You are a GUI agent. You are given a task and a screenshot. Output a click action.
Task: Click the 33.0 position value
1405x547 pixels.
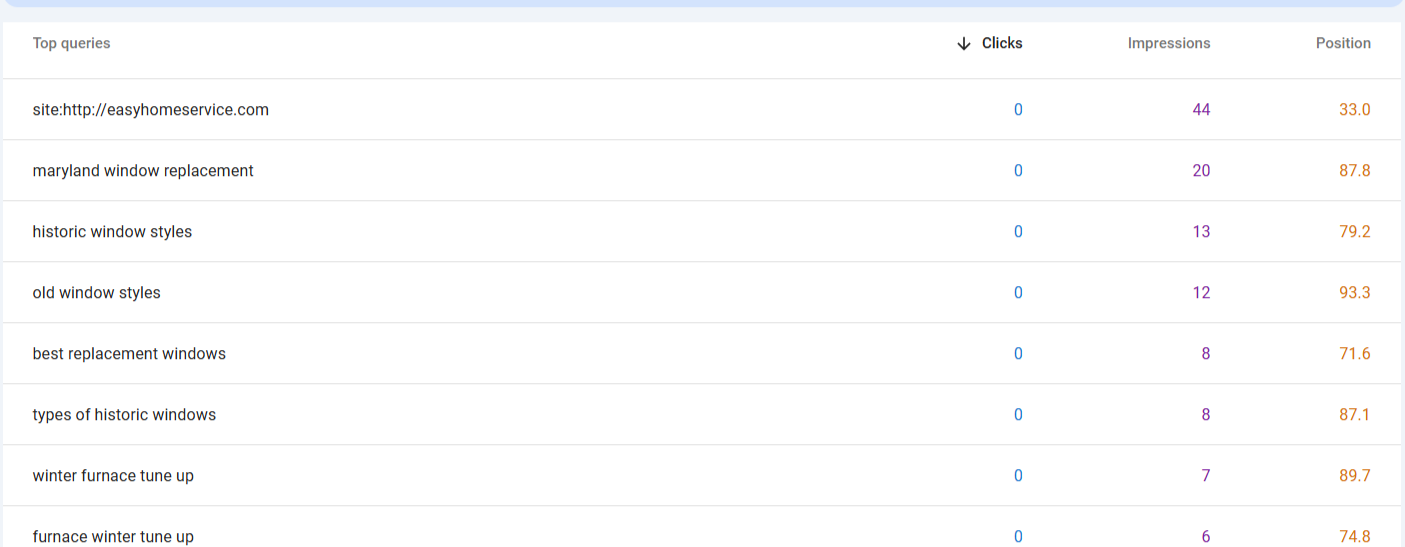coord(1354,110)
